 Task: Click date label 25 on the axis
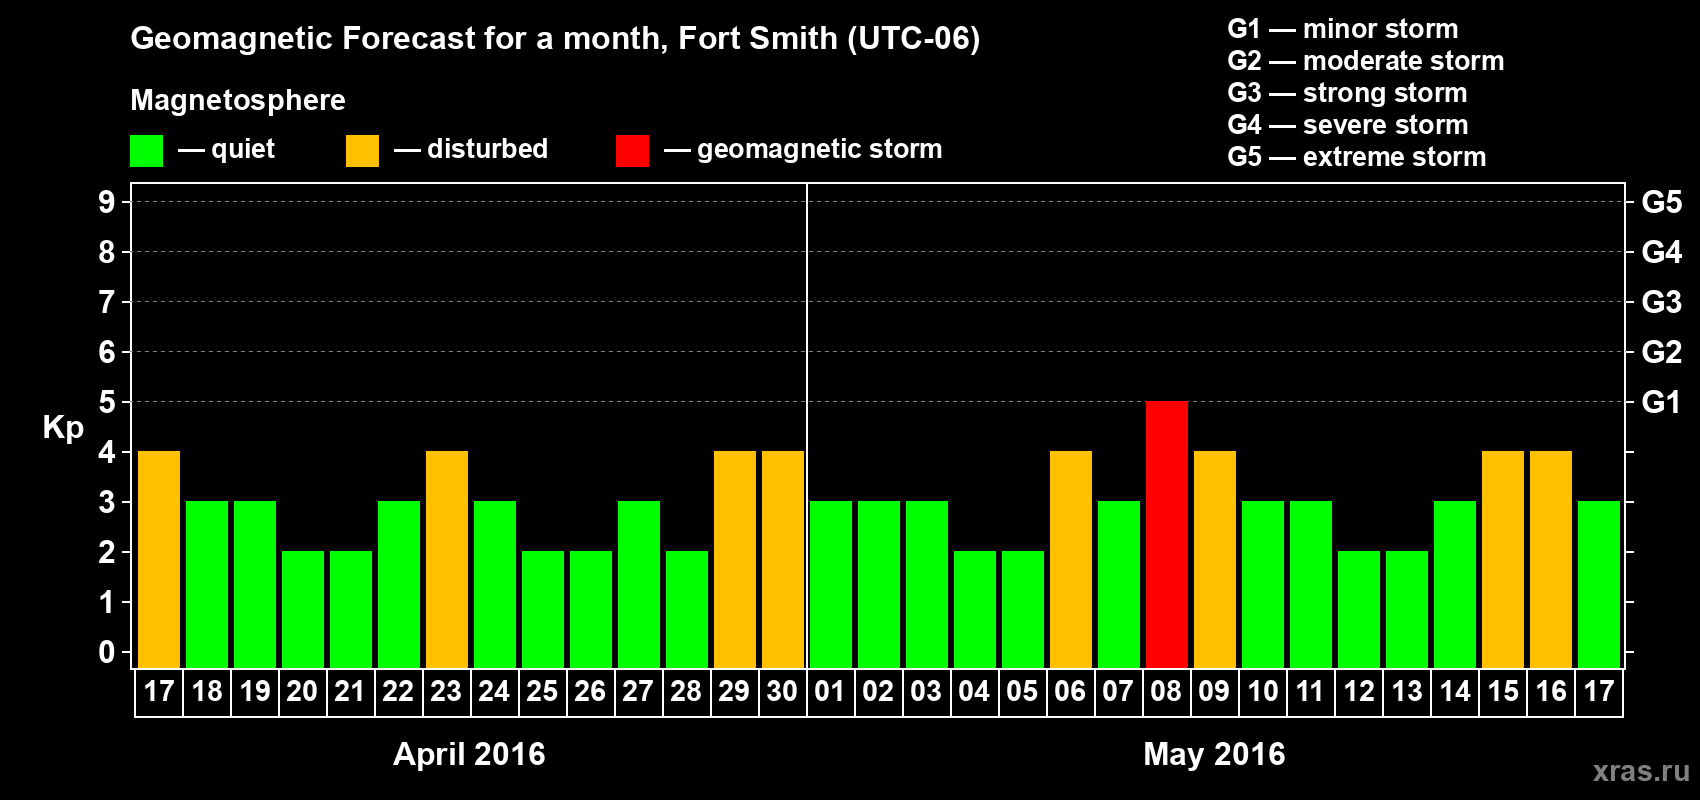click(542, 692)
